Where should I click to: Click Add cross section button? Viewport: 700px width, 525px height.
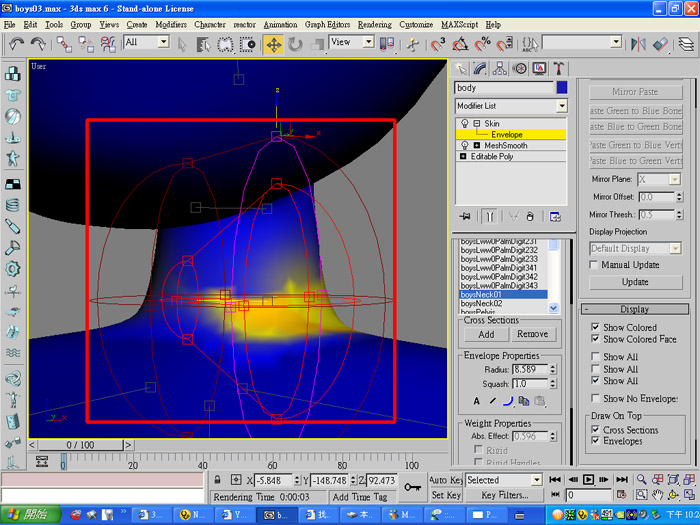coord(486,334)
